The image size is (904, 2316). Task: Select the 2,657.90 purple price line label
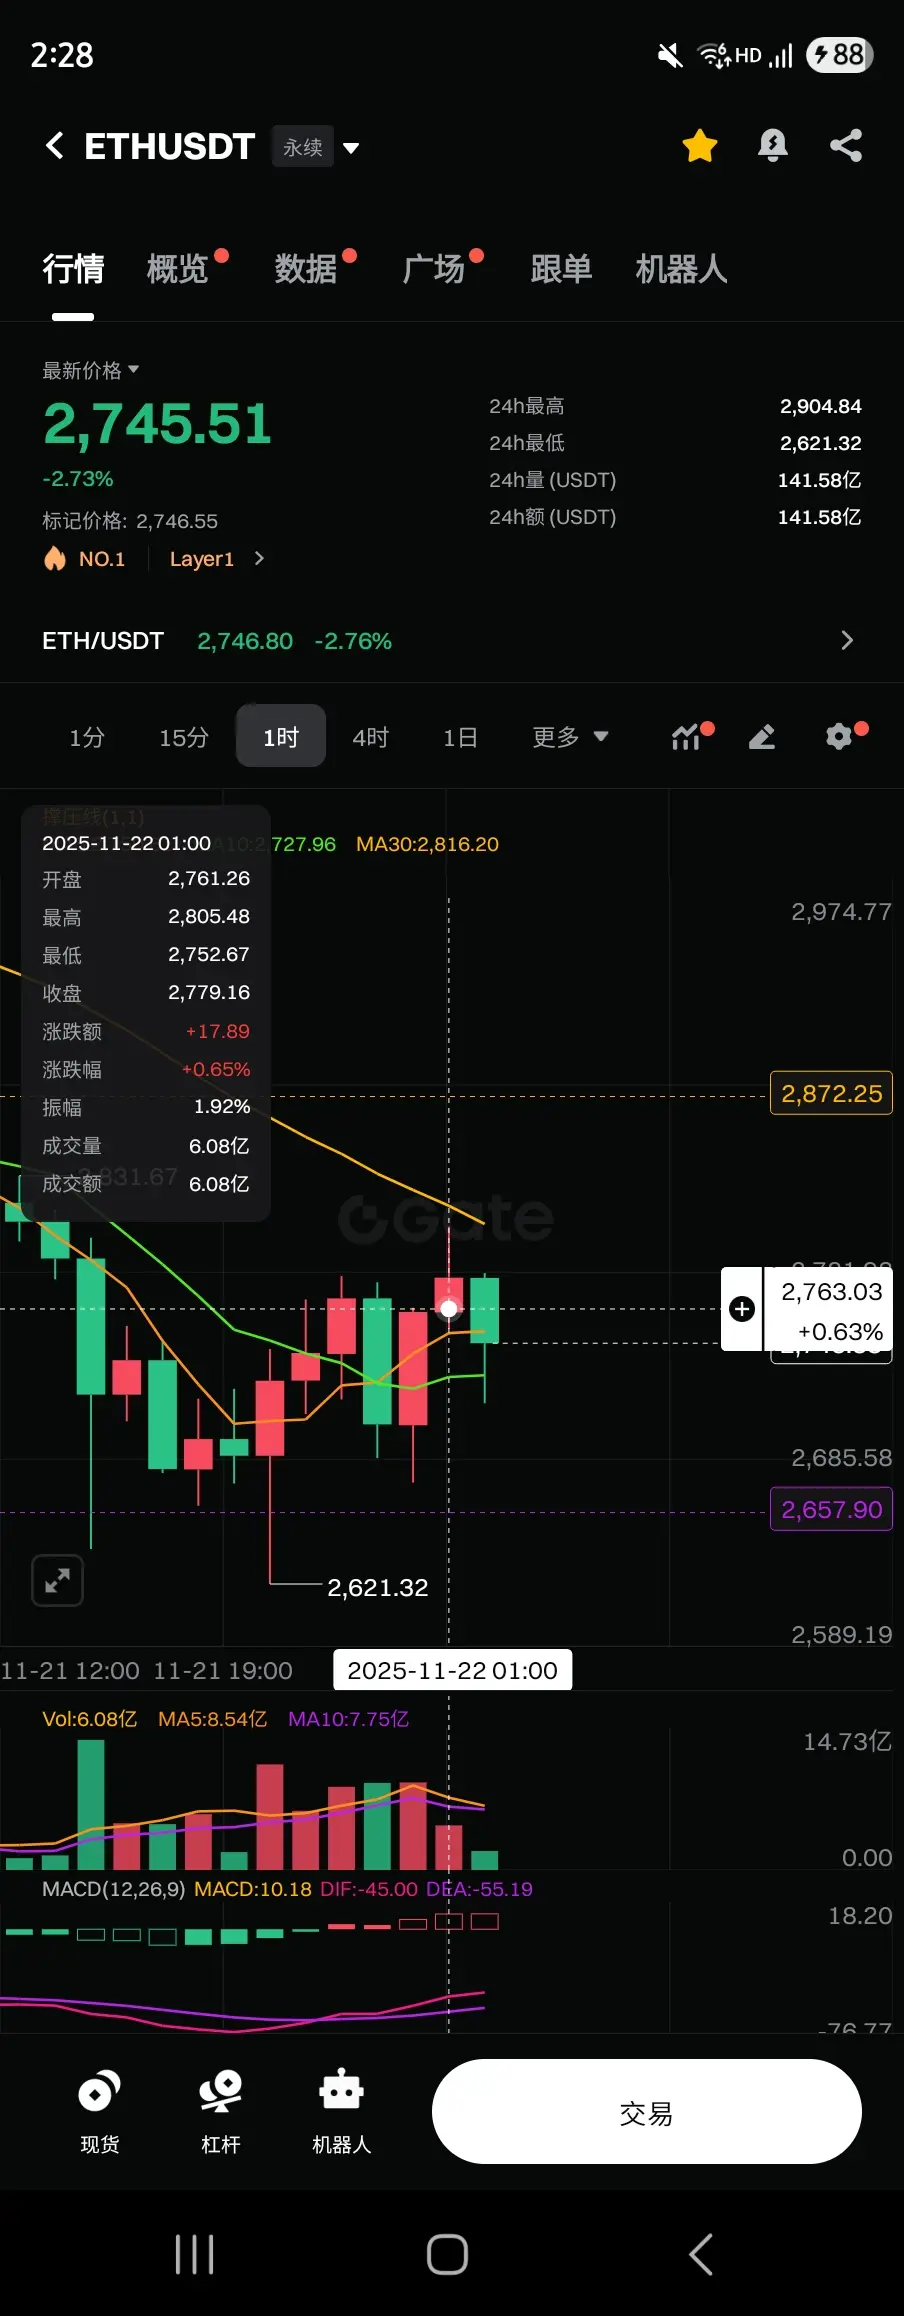coord(831,1509)
